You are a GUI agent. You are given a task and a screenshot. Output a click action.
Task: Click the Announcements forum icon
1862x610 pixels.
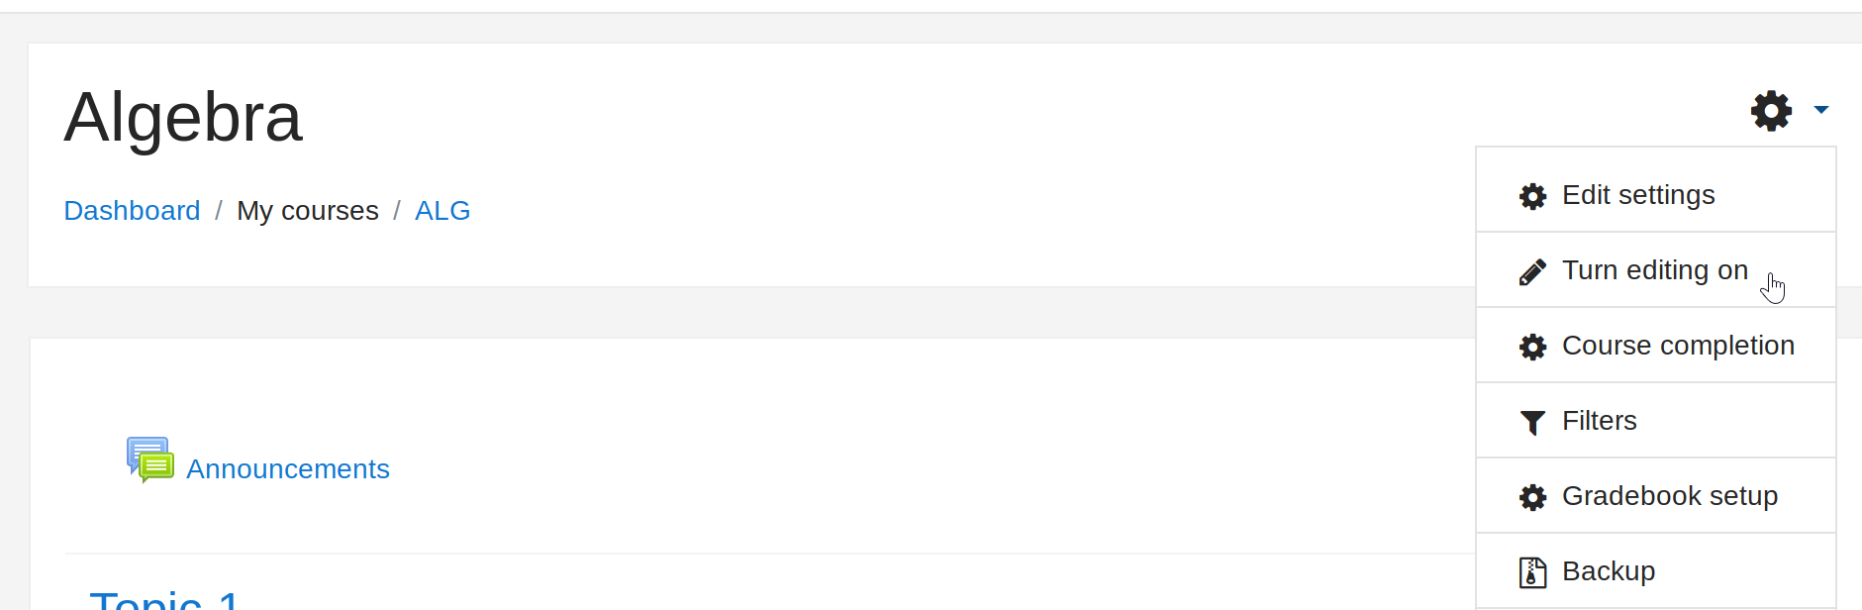click(150, 460)
